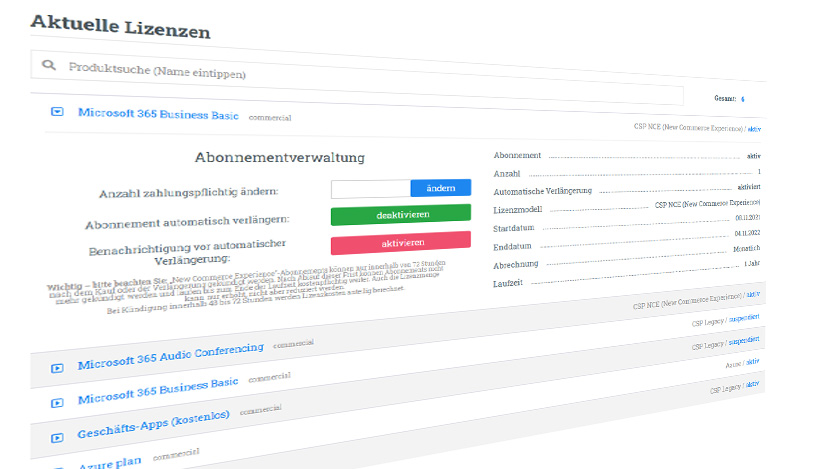Screen dimensions: 833x469
Task: Focus the Produktsuche (Name eintippen) field
Action: [356, 78]
